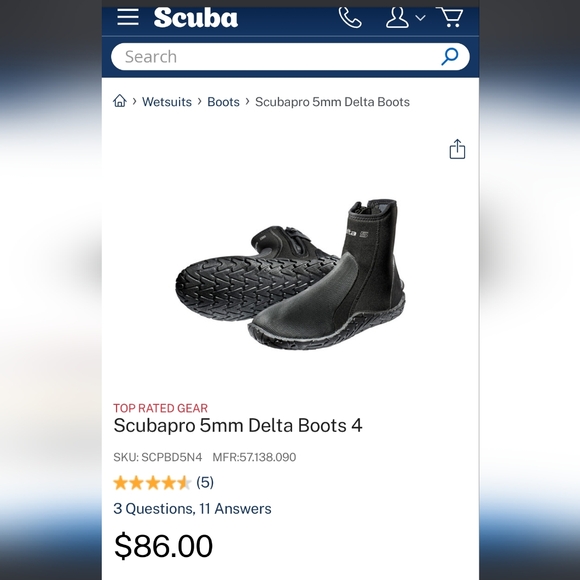
Task: Click the TOP RATED GEAR label
Action: pos(161,408)
